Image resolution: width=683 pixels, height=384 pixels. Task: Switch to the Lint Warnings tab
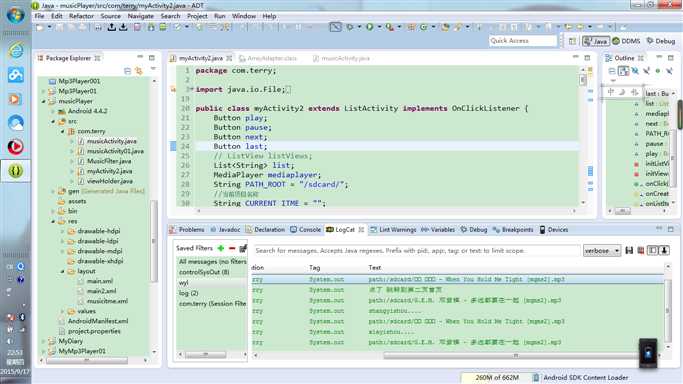393,229
